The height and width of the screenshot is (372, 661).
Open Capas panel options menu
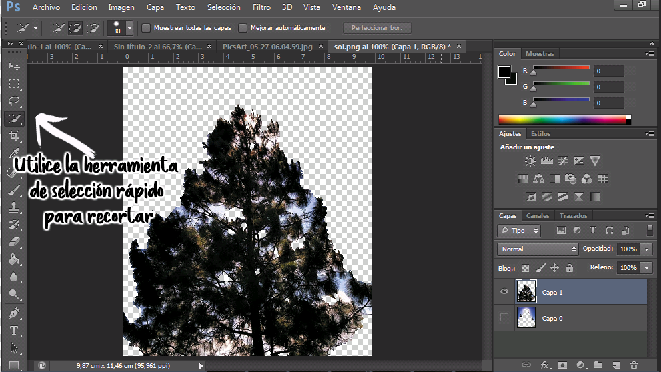[x=650, y=216]
